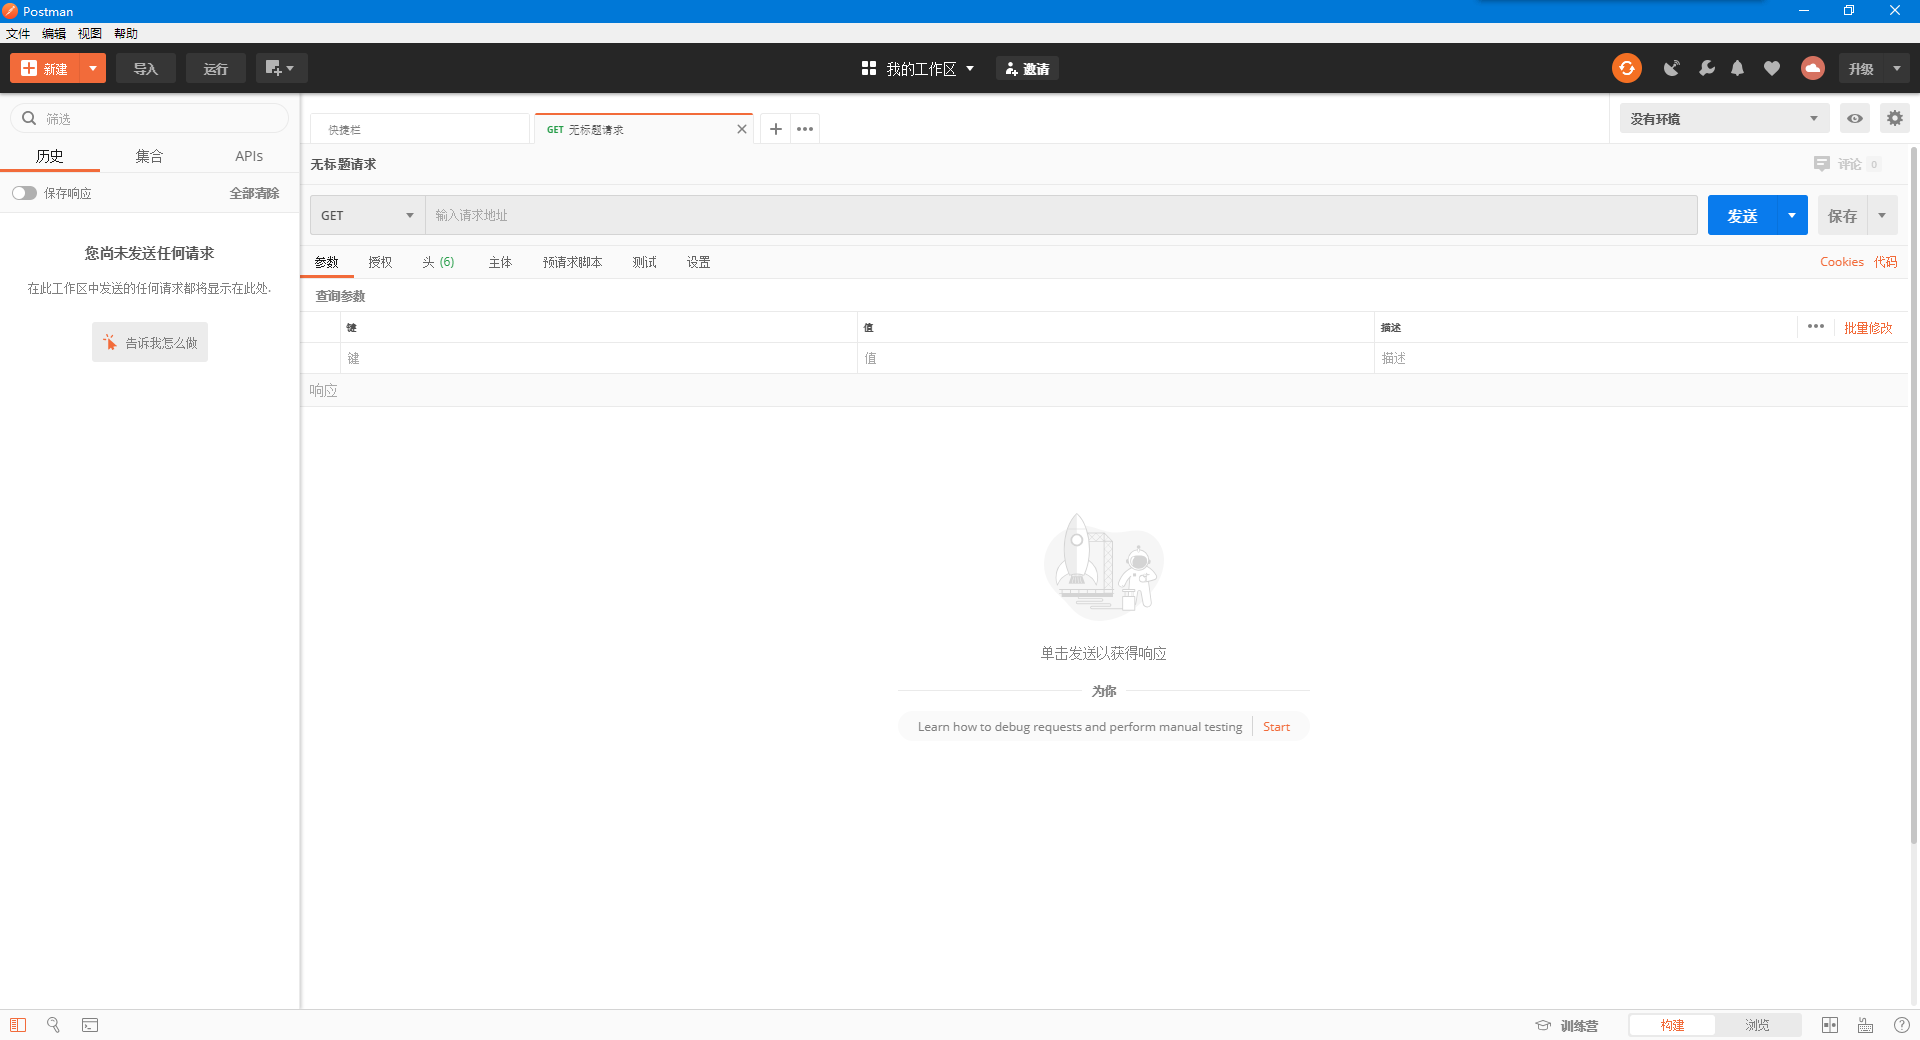The width and height of the screenshot is (1920, 1040).
Task: Toggle the 保存响应 switch
Action: (x=24, y=193)
